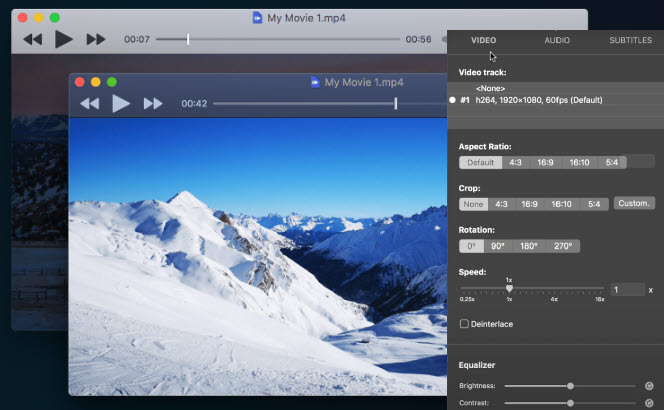664x410 pixels.
Task: Enable the Deinterlace checkbox
Action: [464, 324]
